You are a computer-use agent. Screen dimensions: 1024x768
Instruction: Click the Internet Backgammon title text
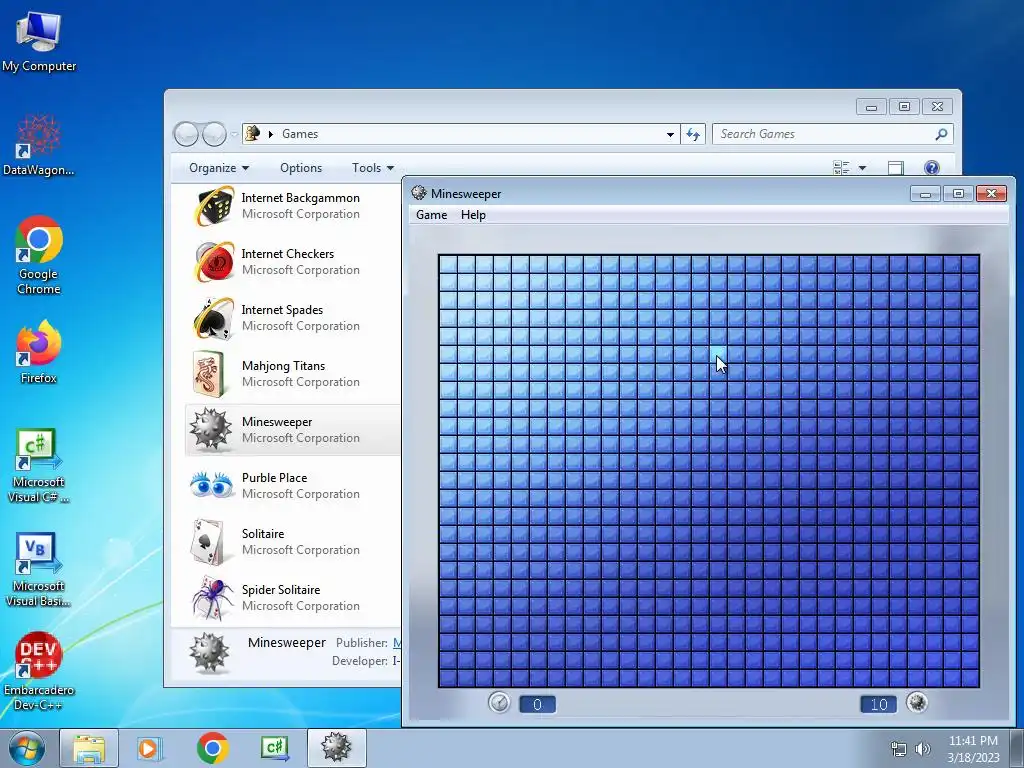coord(300,198)
